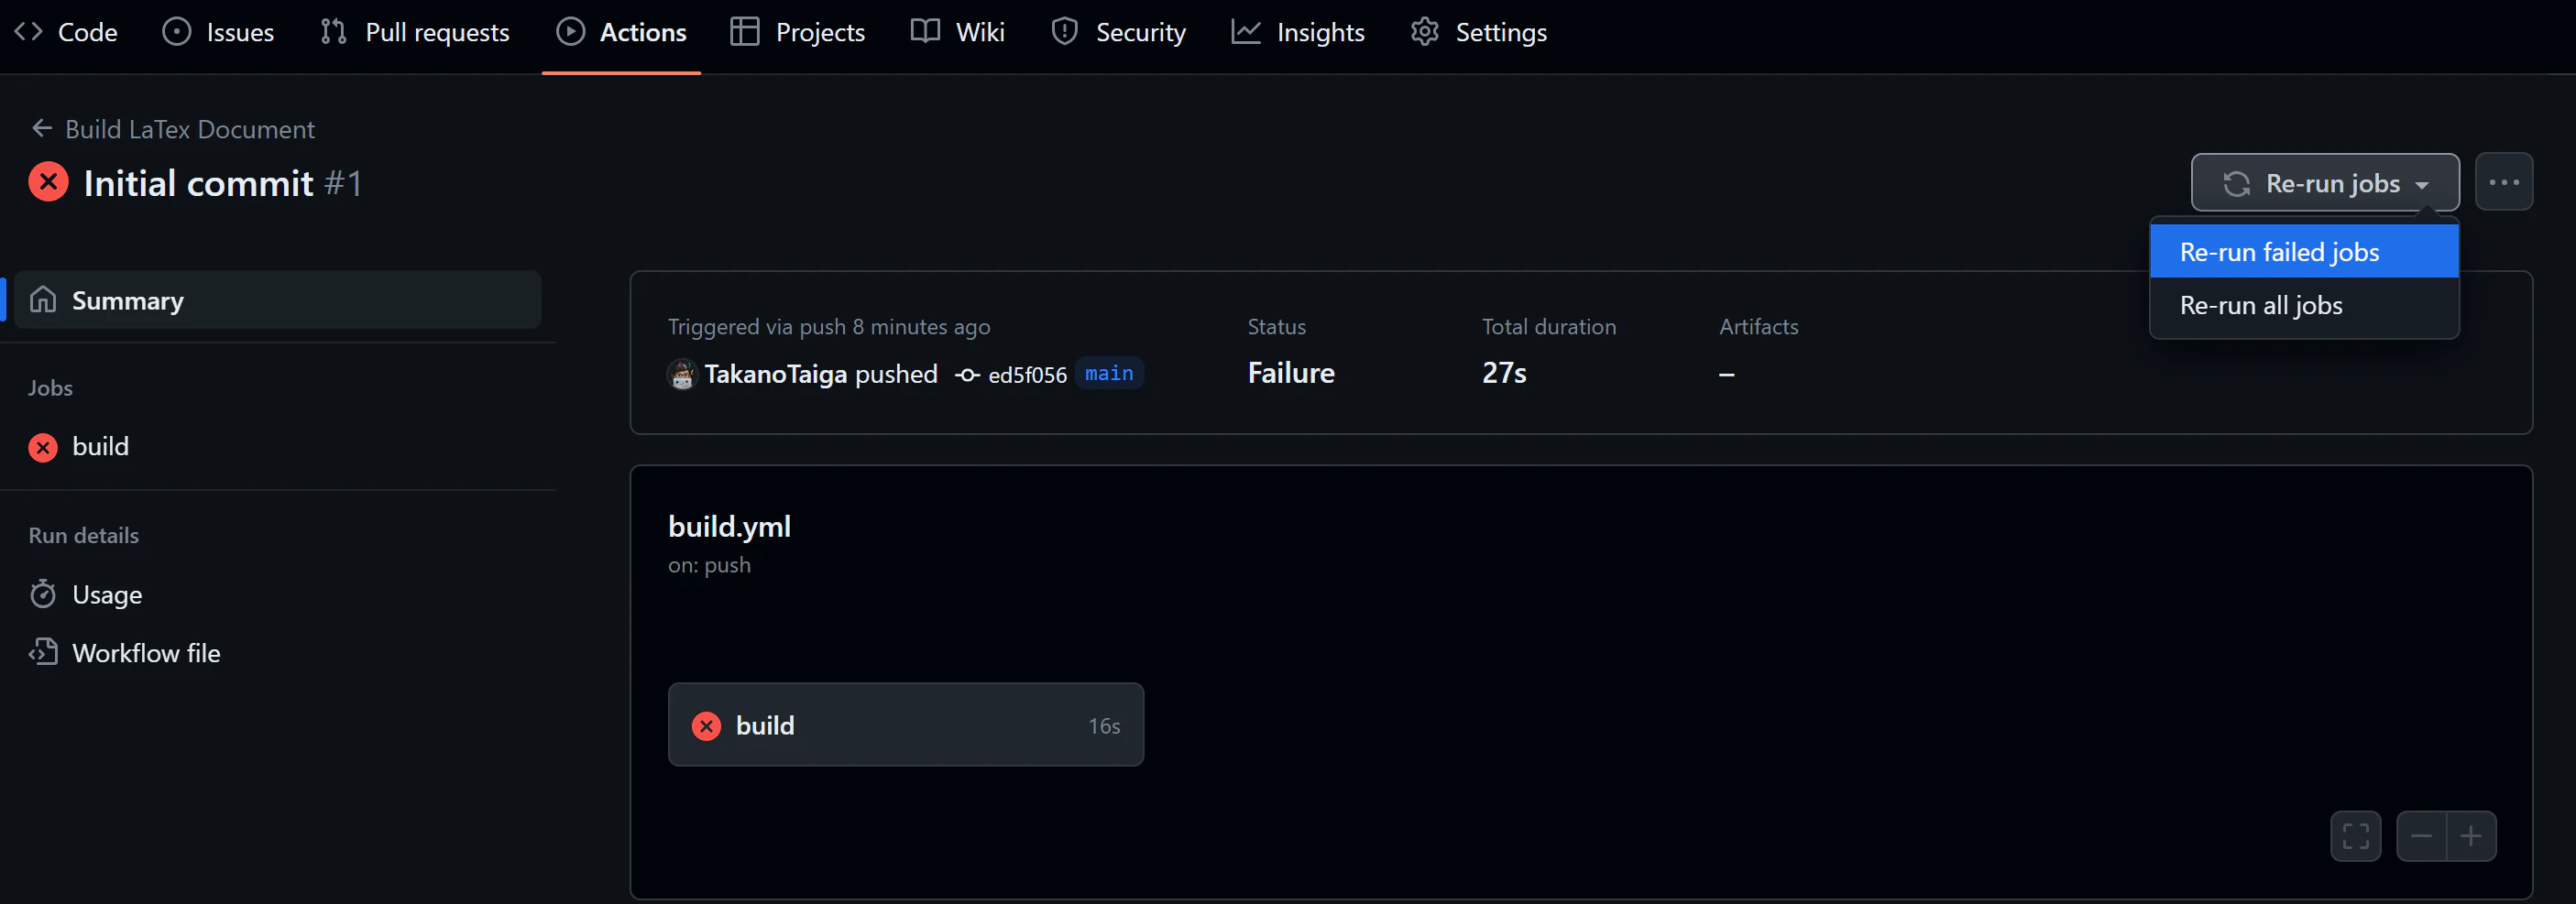Open commit ed5f056
The height and width of the screenshot is (904, 2576).
click(1027, 375)
